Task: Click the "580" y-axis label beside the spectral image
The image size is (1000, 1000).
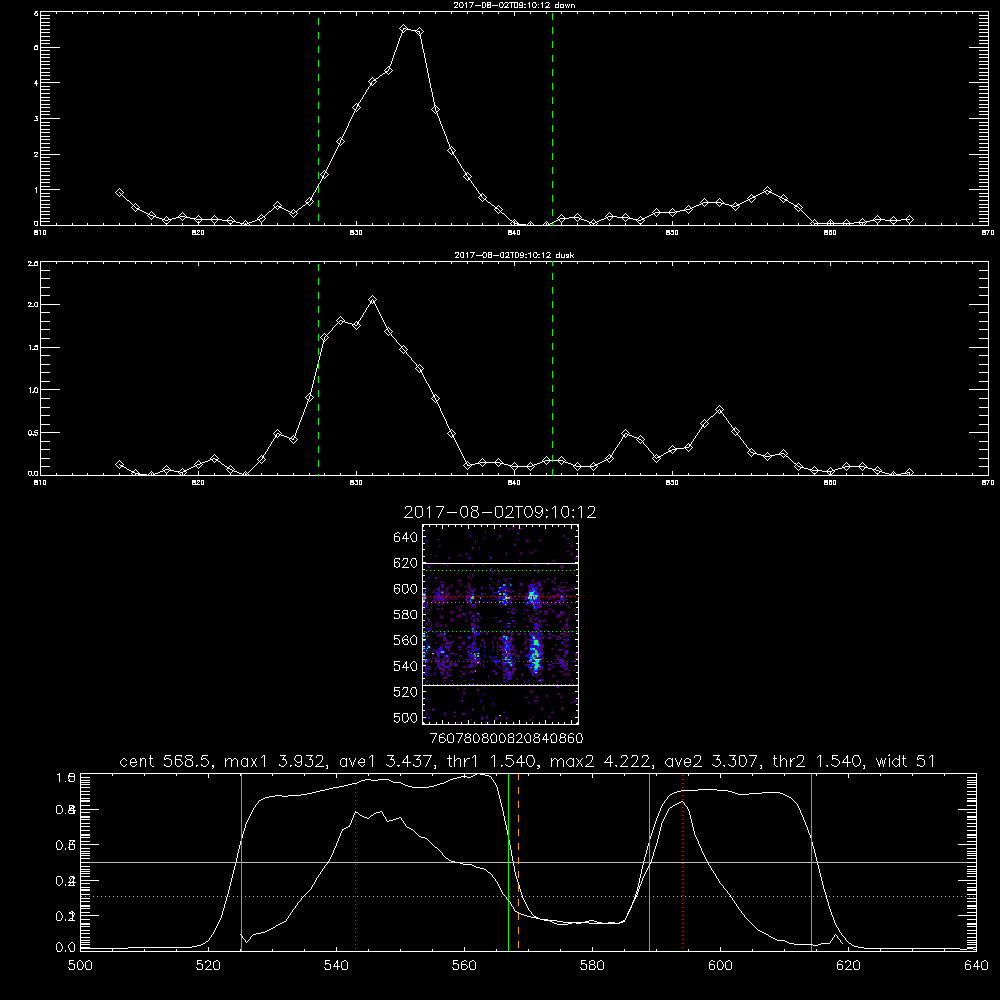Action: (406, 615)
